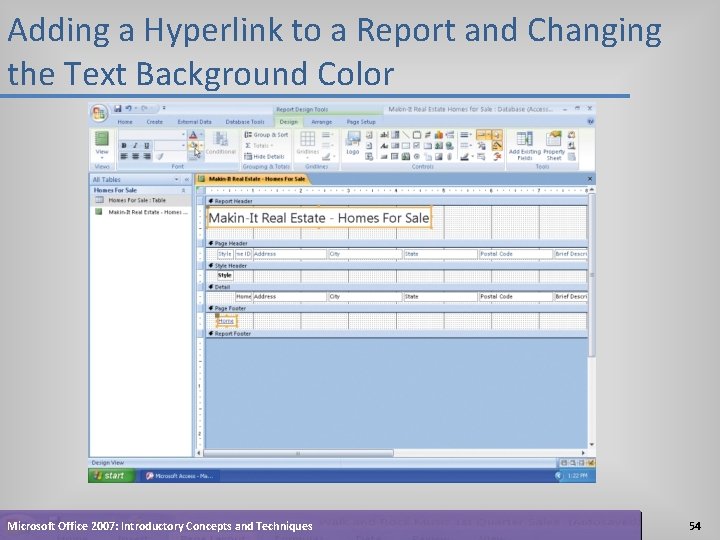720x540 pixels.
Task: Open the Font Color dropdown arrow
Action: (201, 135)
